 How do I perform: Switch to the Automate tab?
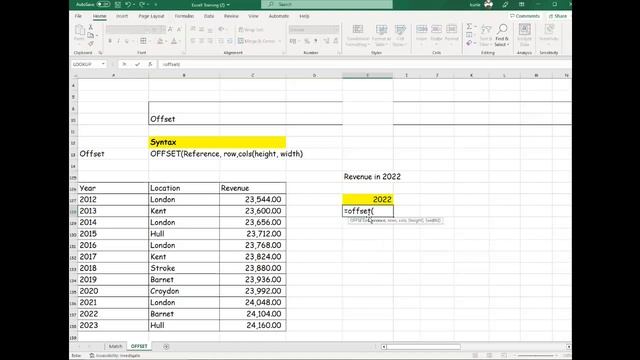point(279,16)
